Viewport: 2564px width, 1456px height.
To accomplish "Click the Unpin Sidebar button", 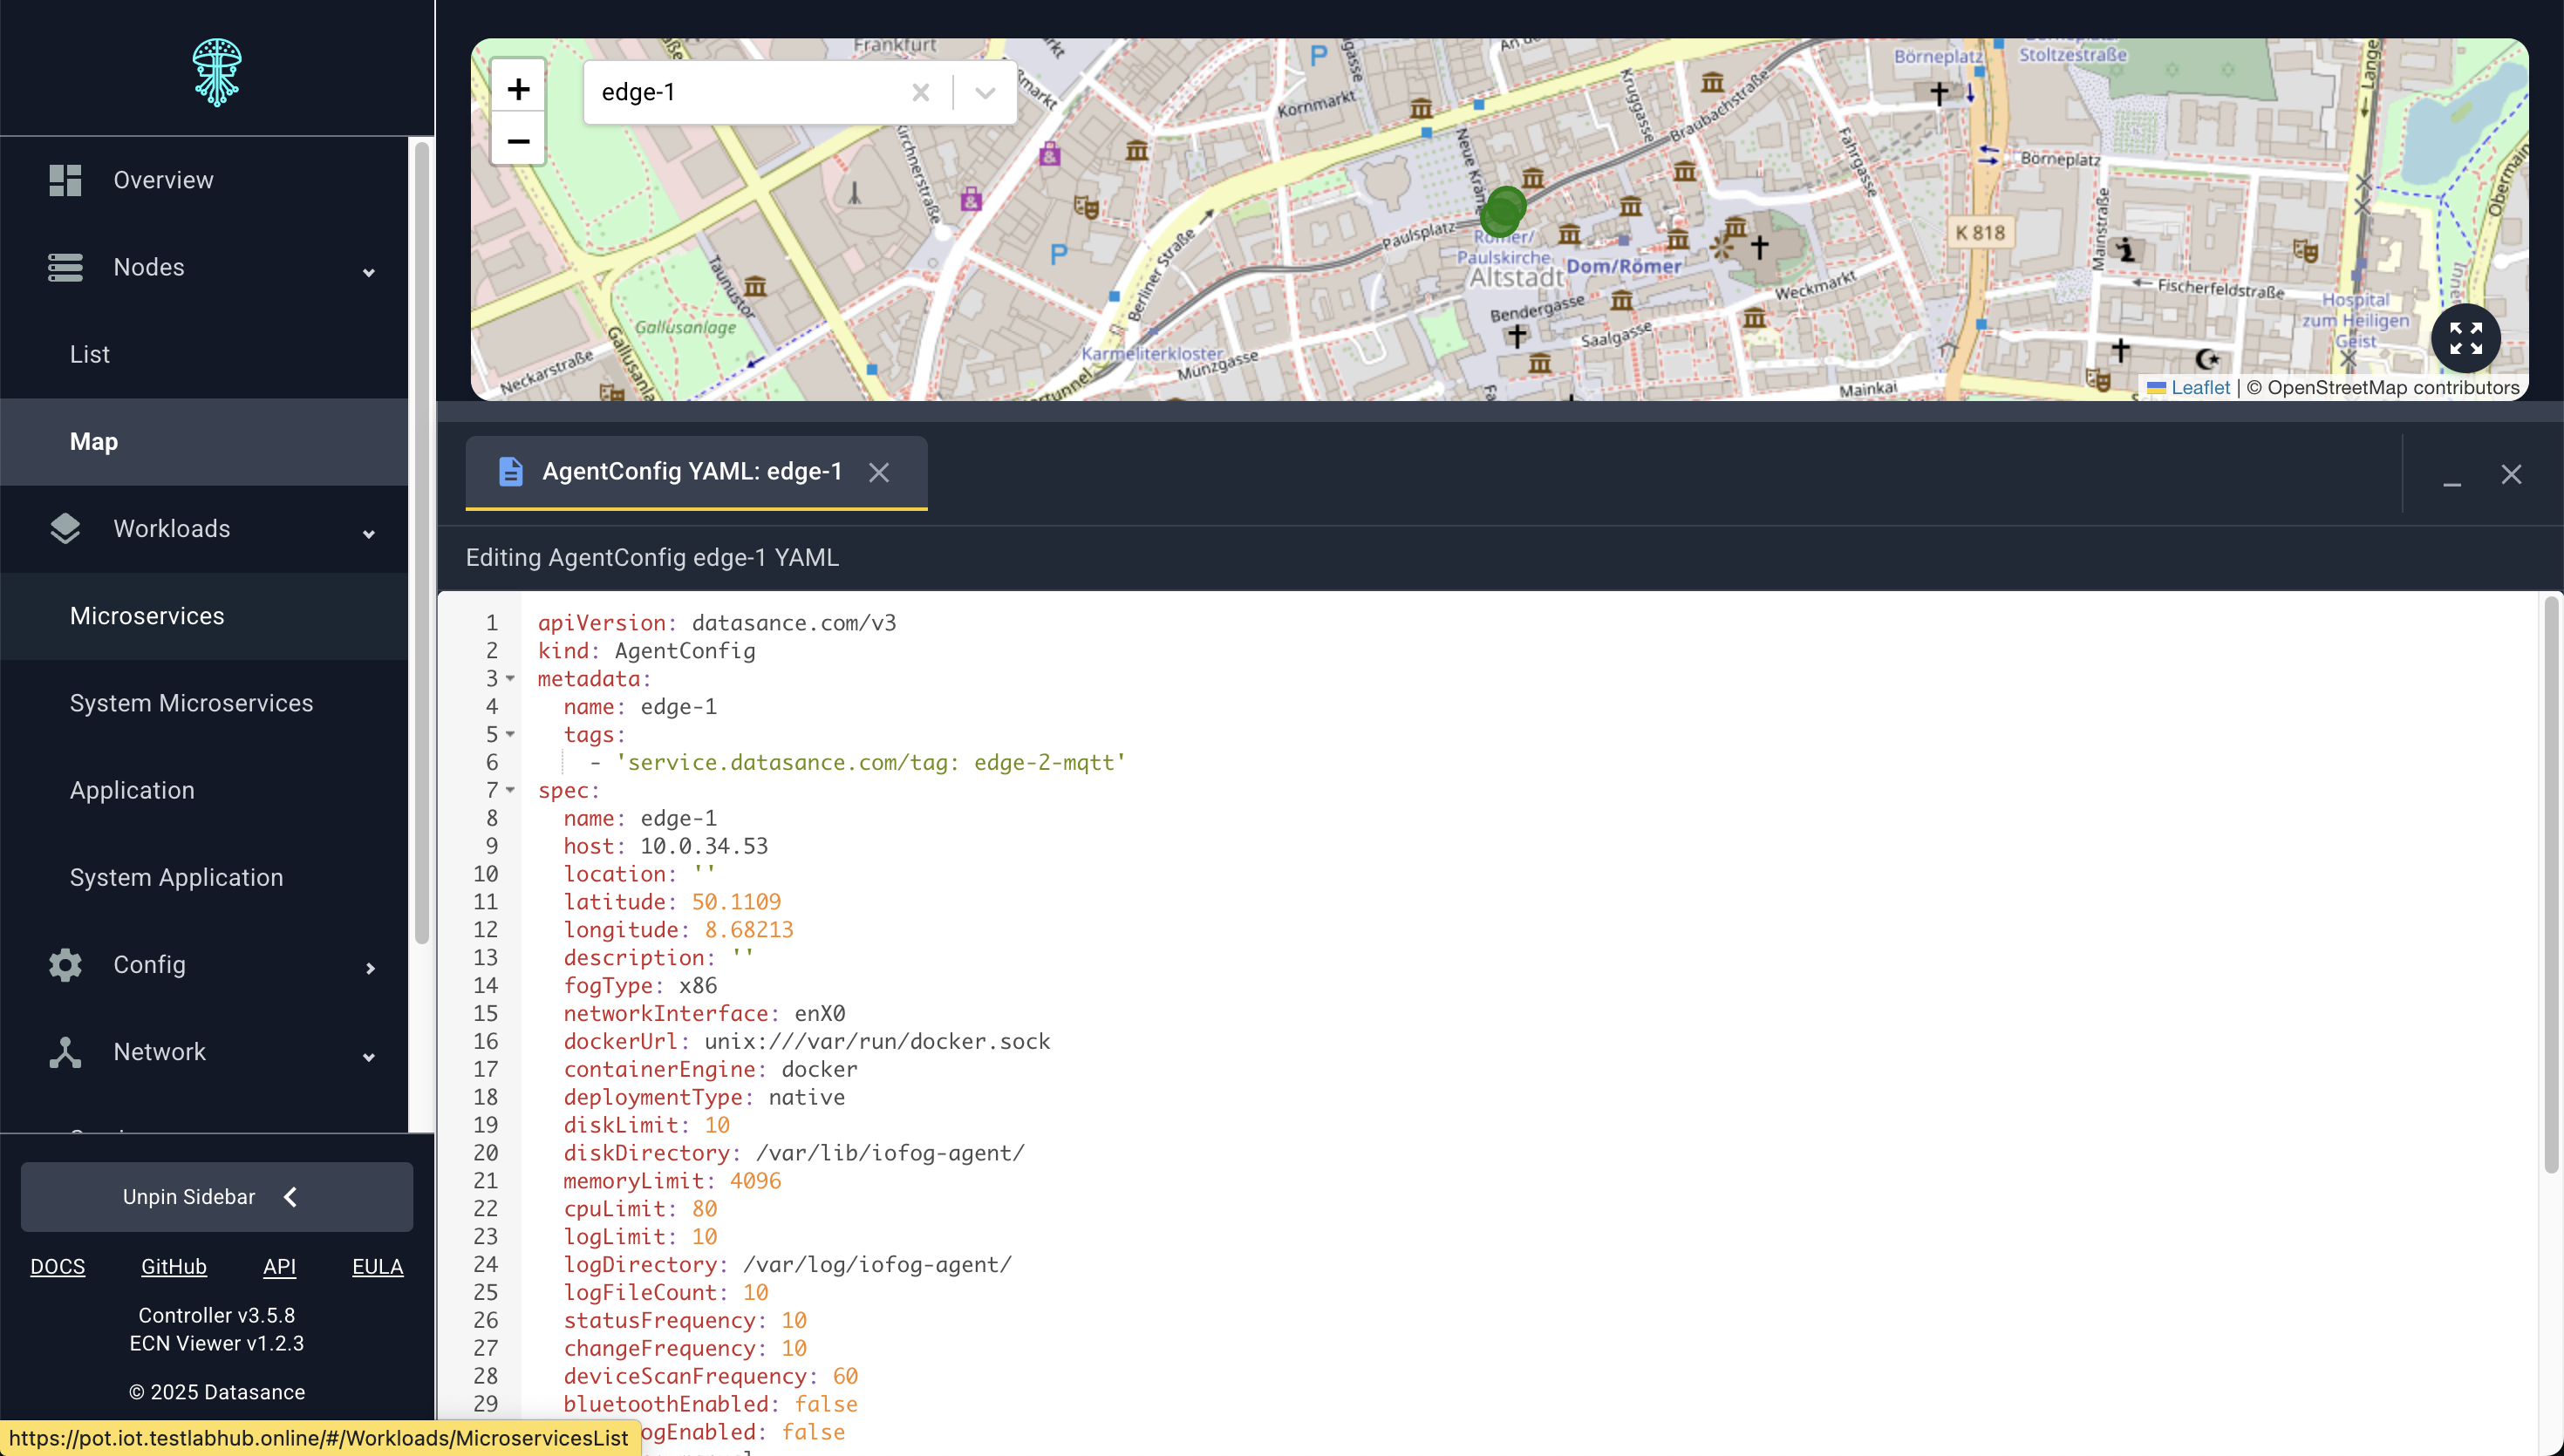I will (x=217, y=1196).
